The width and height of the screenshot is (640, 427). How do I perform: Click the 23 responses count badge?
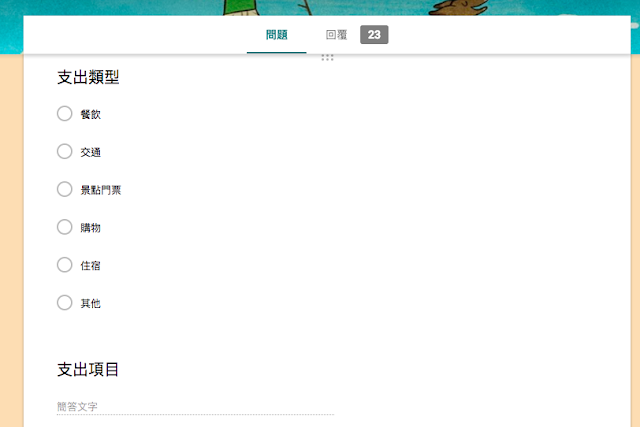[374, 35]
